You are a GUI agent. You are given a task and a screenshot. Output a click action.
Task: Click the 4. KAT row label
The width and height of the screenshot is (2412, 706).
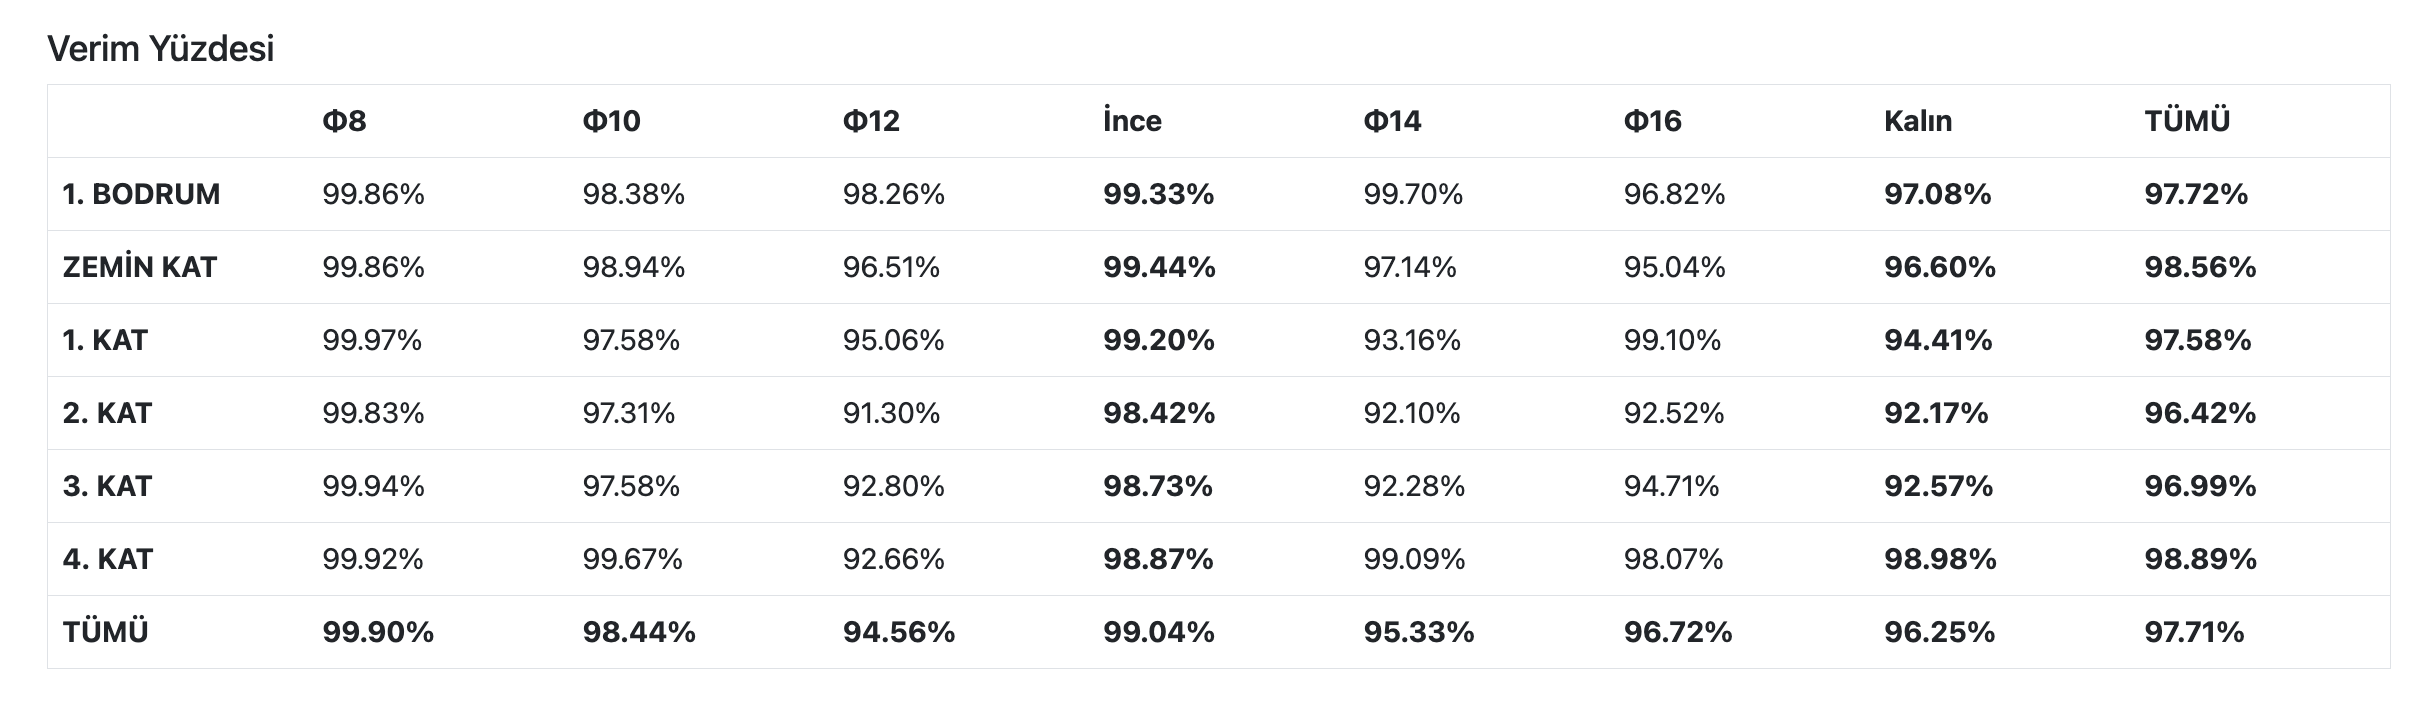pos(107,559)
